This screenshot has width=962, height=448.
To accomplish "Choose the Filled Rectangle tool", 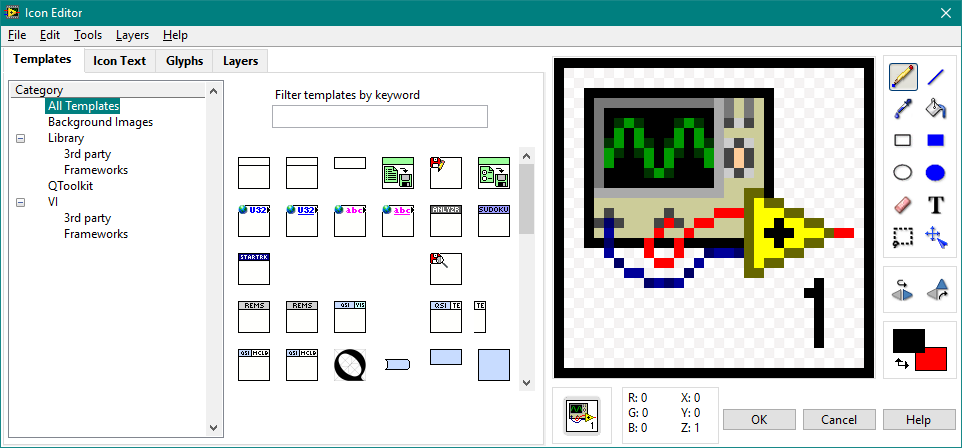I will 936,140.
